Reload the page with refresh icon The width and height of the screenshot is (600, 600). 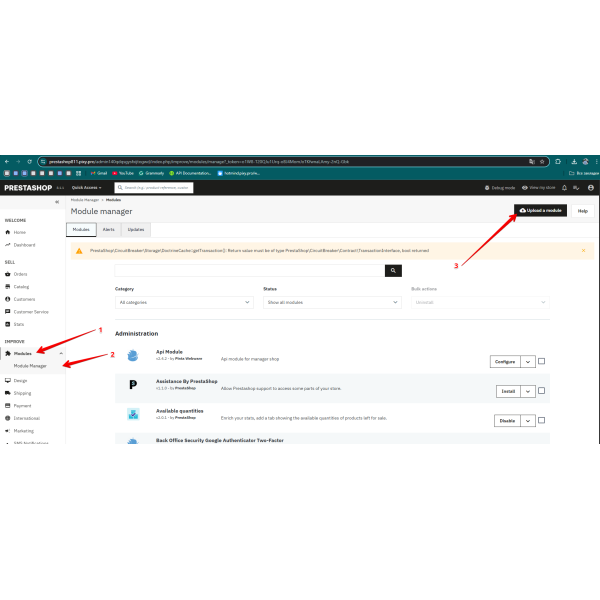pyautogui.click(x=29, y=161)
